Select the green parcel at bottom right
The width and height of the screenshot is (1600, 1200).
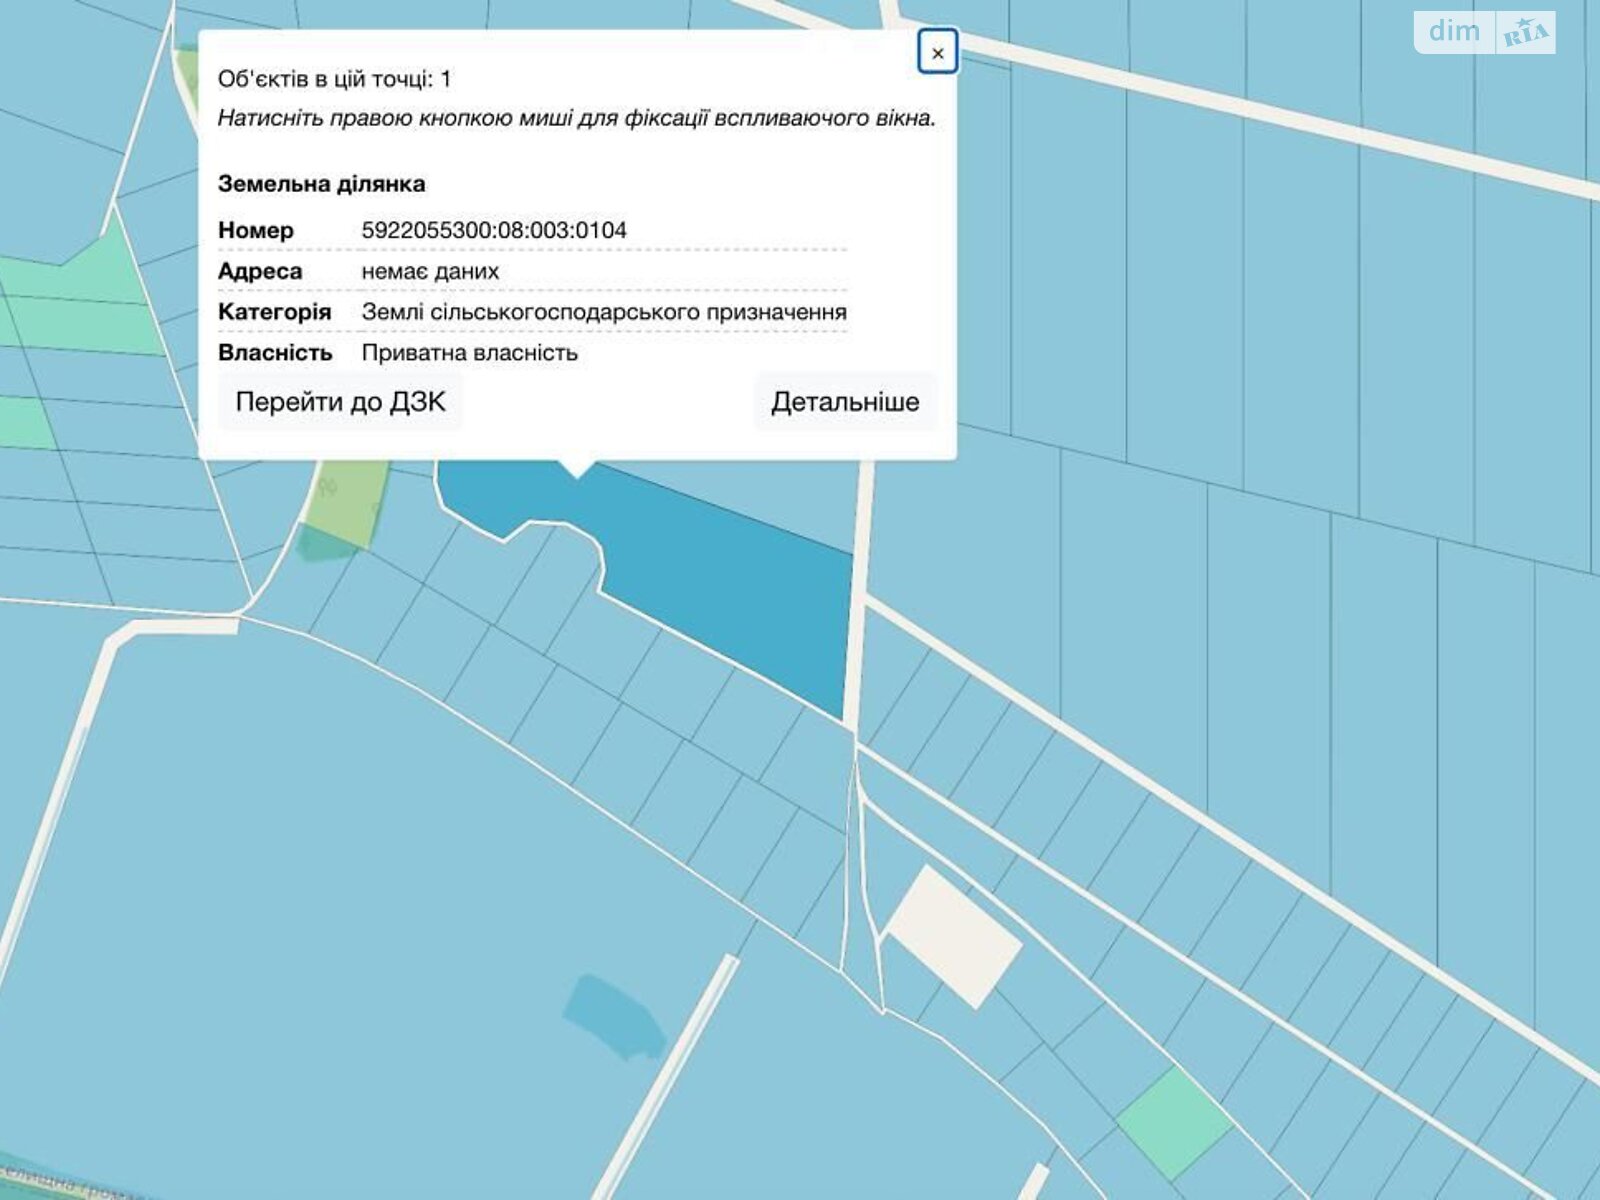1174,1121
